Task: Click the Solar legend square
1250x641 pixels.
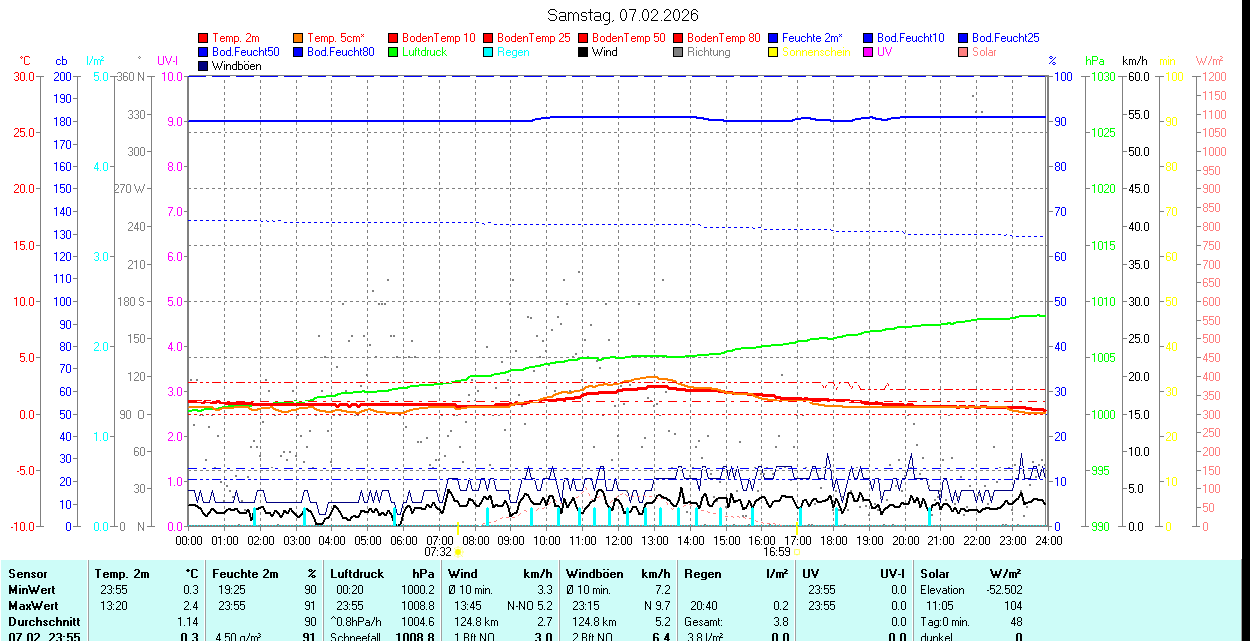Action: coord(962,52)
